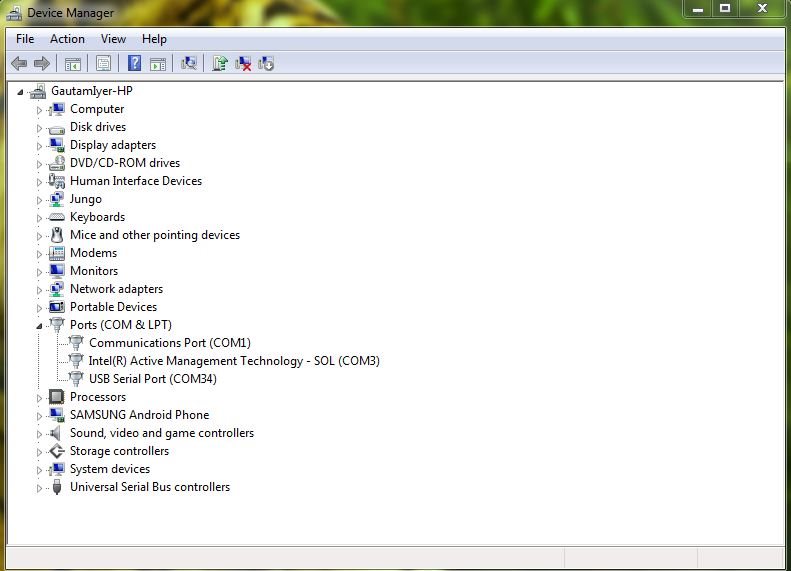
Task: Select Universal Serial Bus controllers label
Action: [x=150, y=487]
